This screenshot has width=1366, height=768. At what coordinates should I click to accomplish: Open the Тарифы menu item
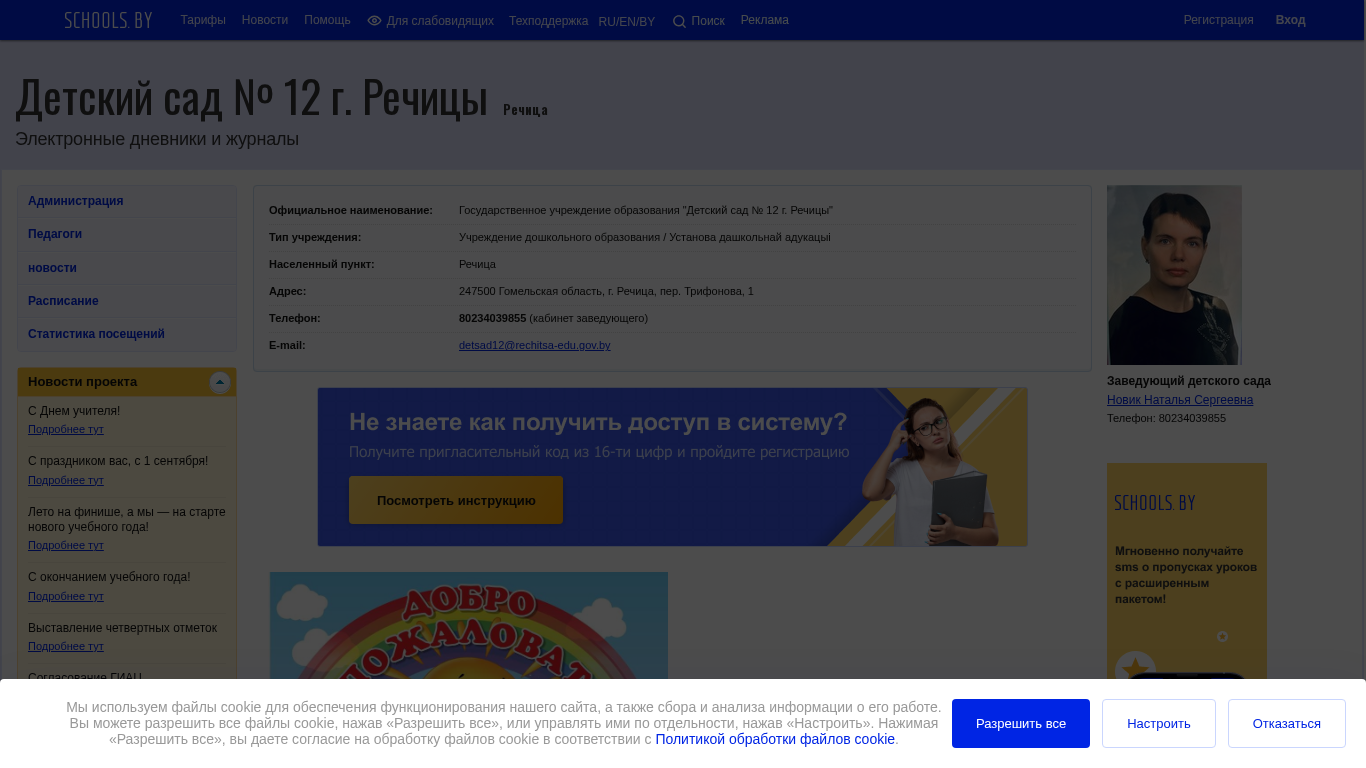click(203, 20)
